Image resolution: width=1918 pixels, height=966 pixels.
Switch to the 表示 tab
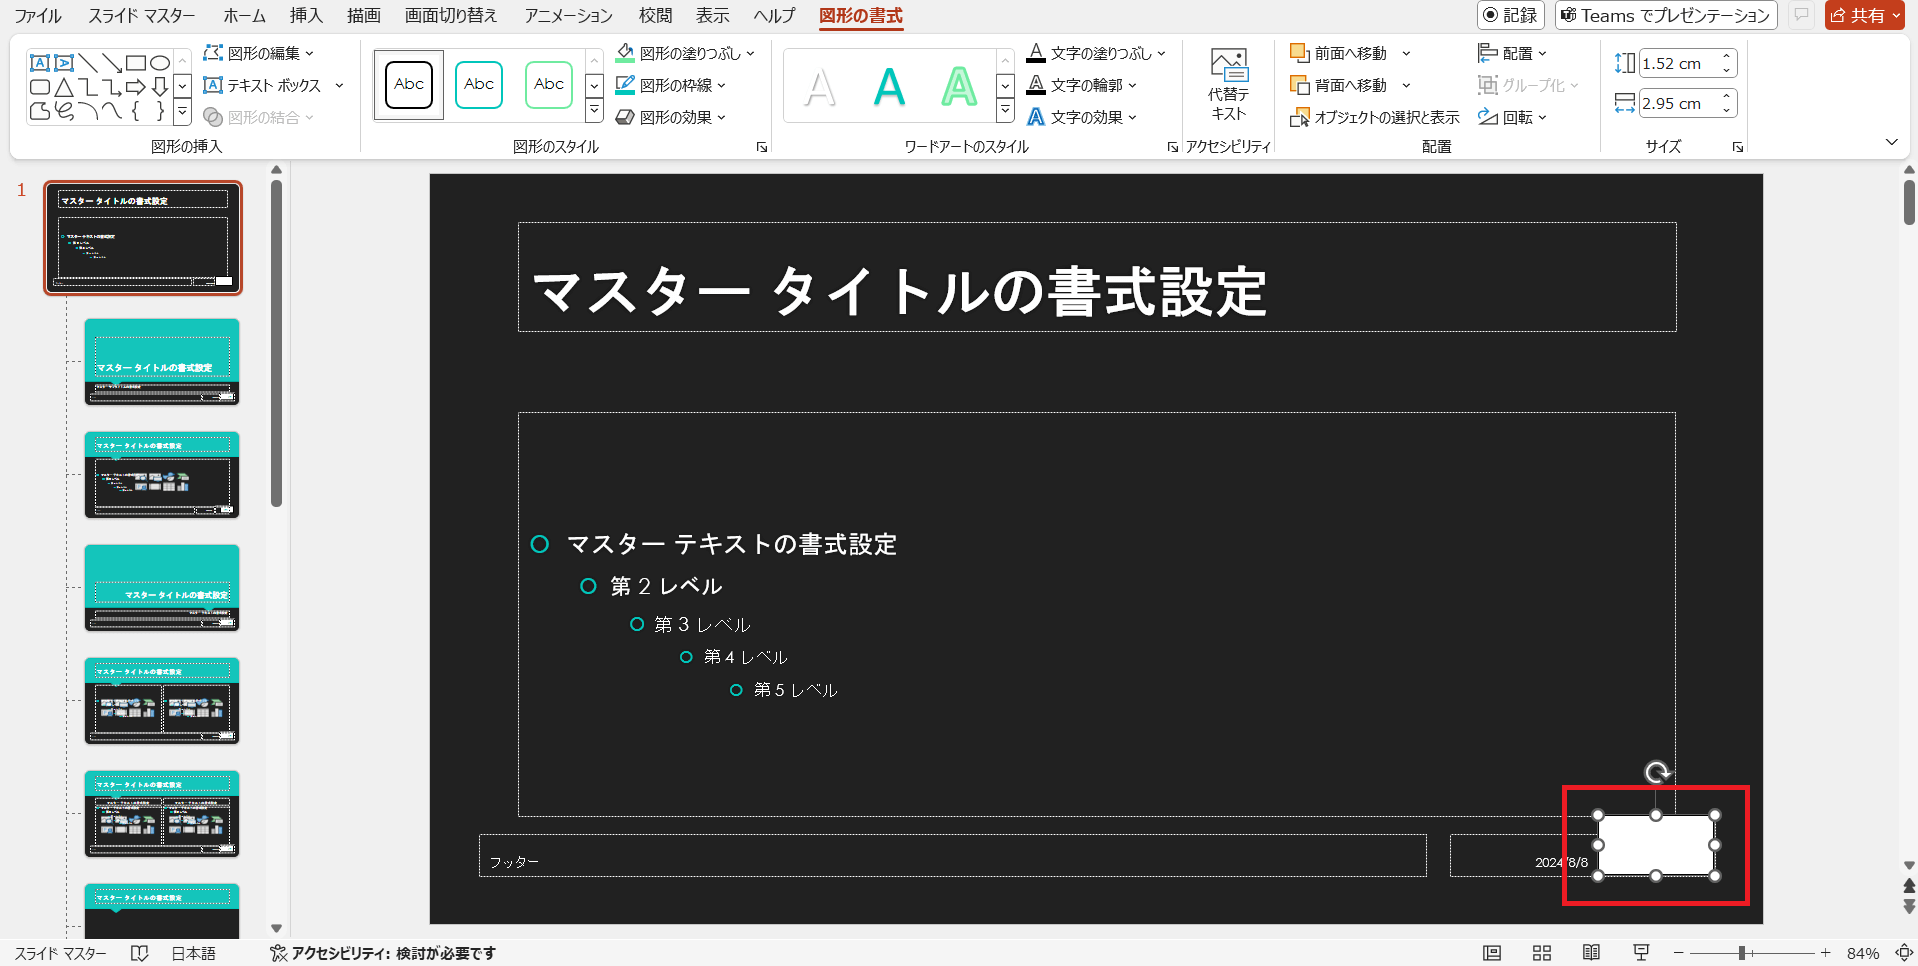tap(713, 15)
